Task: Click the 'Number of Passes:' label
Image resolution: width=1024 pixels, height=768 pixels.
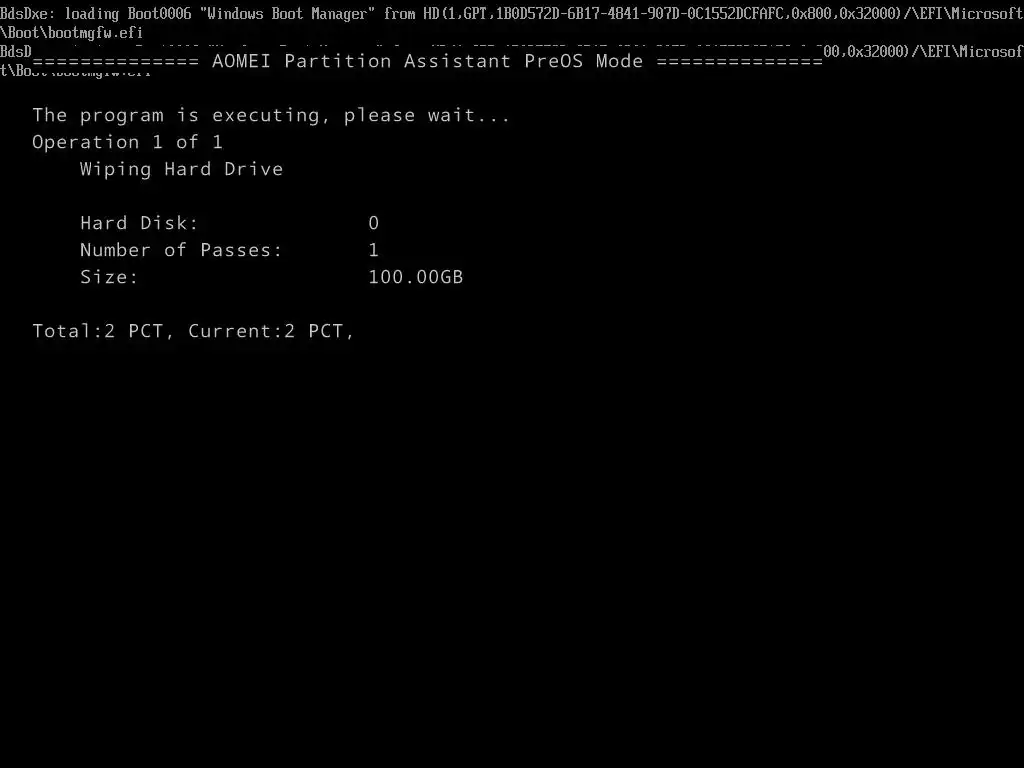Action: click(181, 250)
